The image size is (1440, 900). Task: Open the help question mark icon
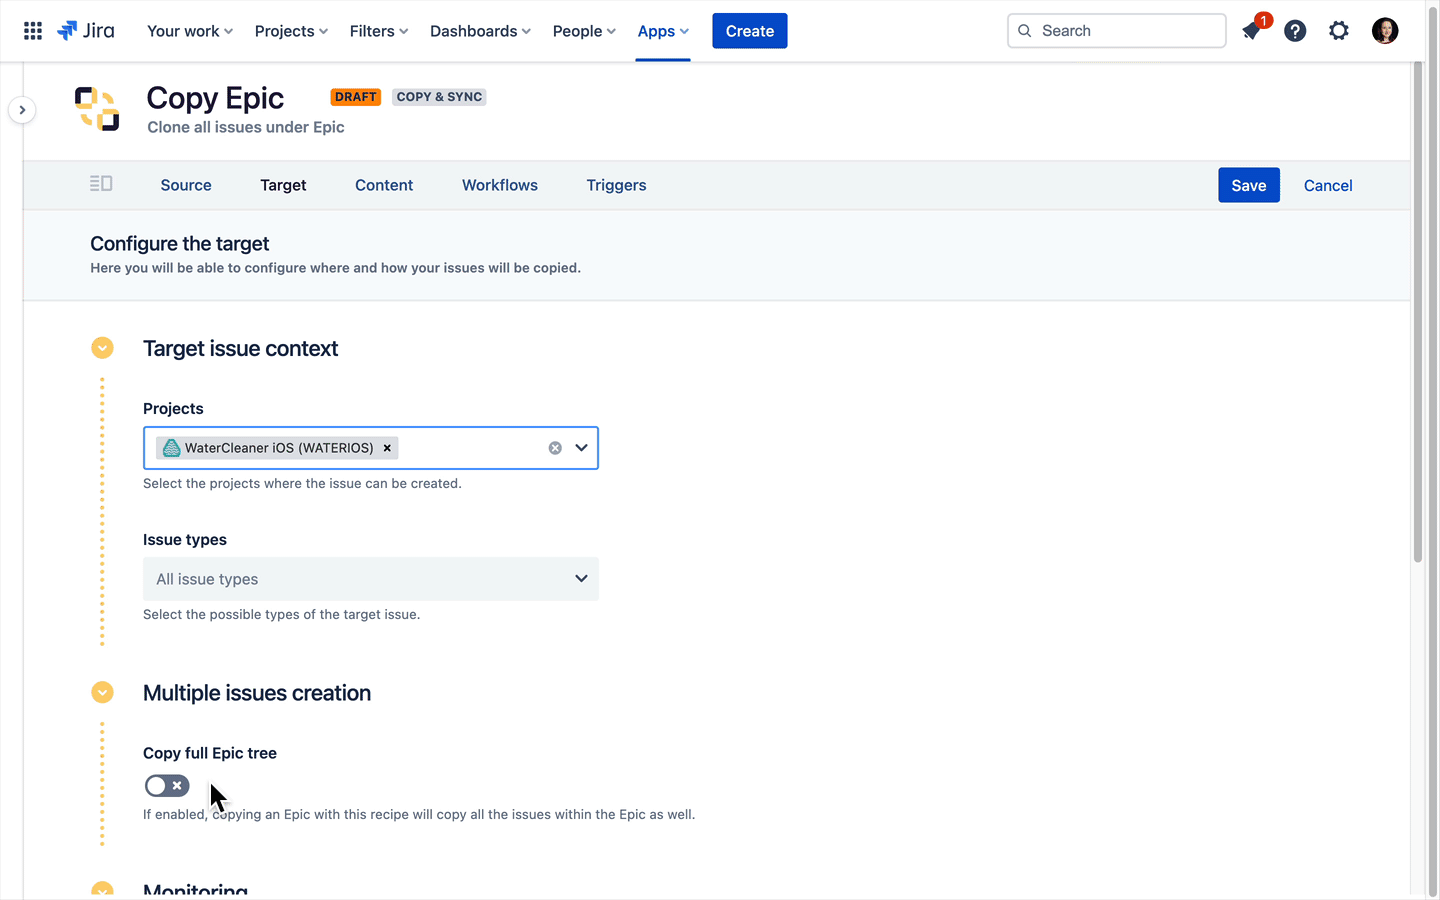[1295, 31]
